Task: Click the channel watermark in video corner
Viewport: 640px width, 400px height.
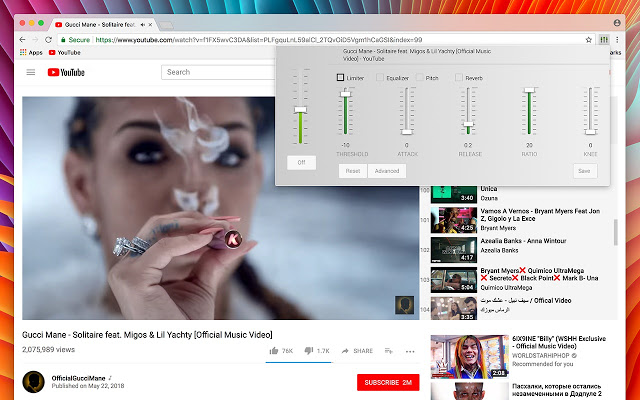Action: [404, 305]
